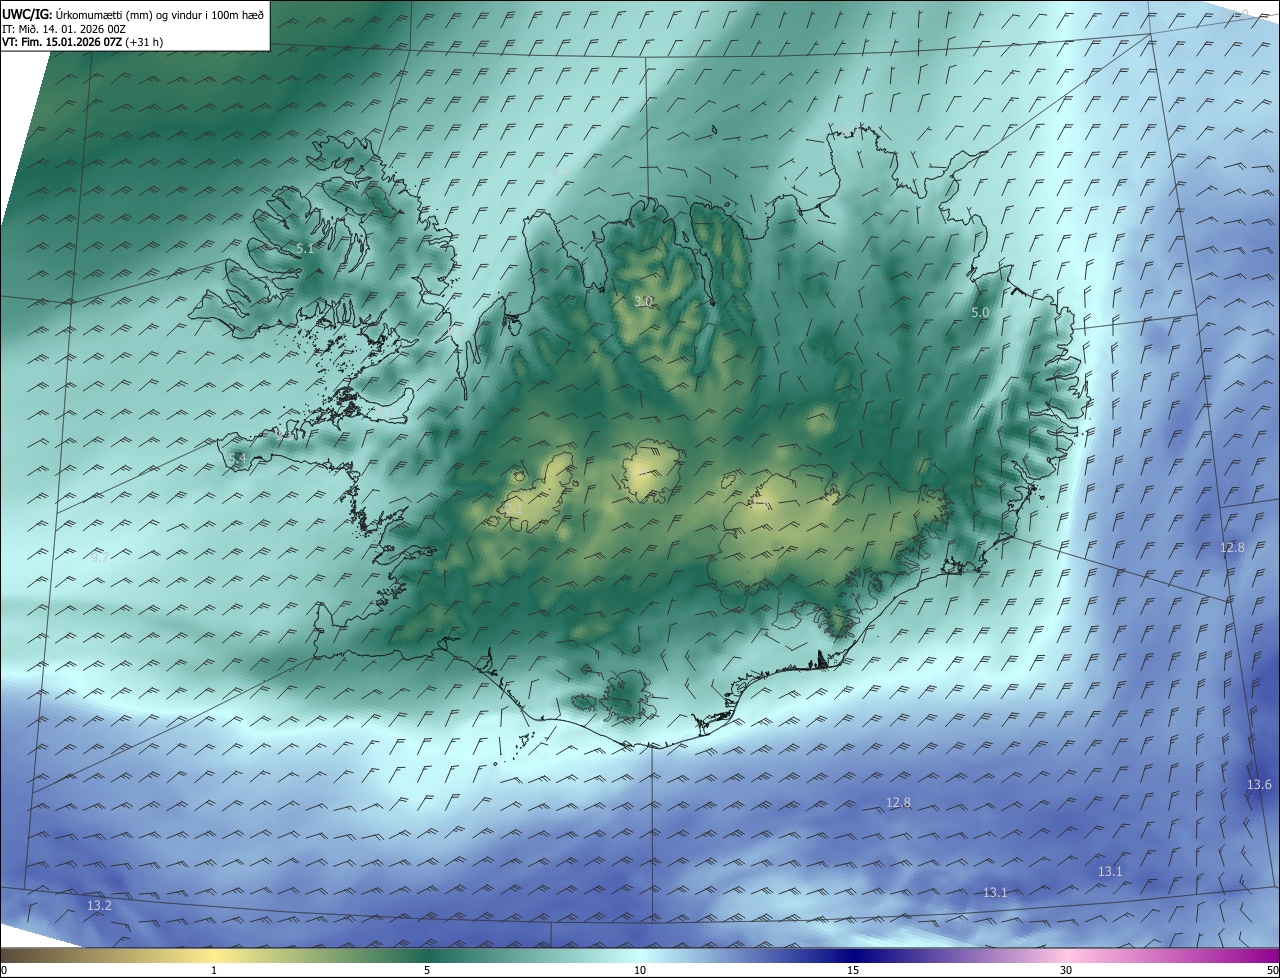This screenshot has width=1280, height=978.
Task: Click the faint 9.7 value over the western sea
Action: pos(99,558)
